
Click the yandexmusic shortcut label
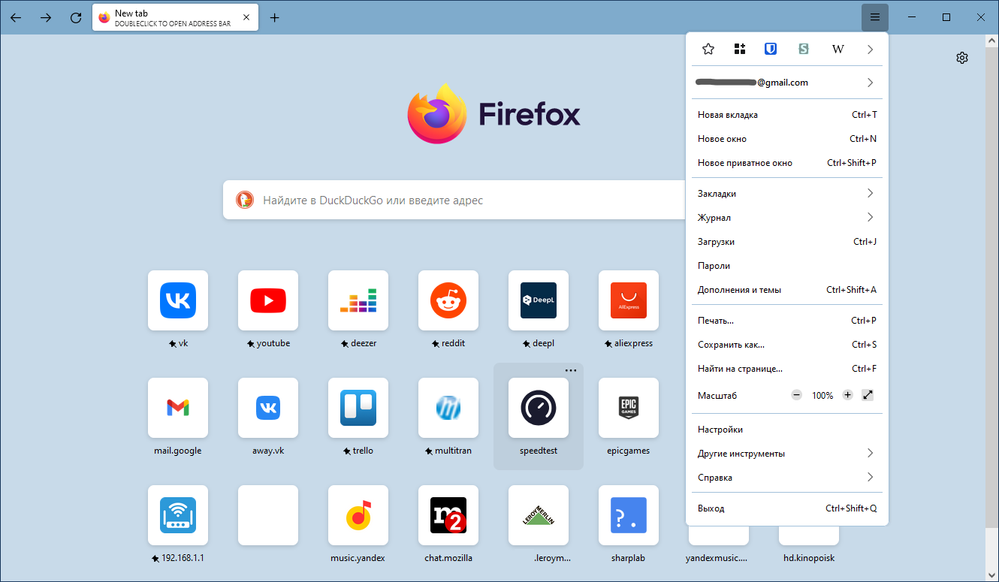[x=717, y=558]
